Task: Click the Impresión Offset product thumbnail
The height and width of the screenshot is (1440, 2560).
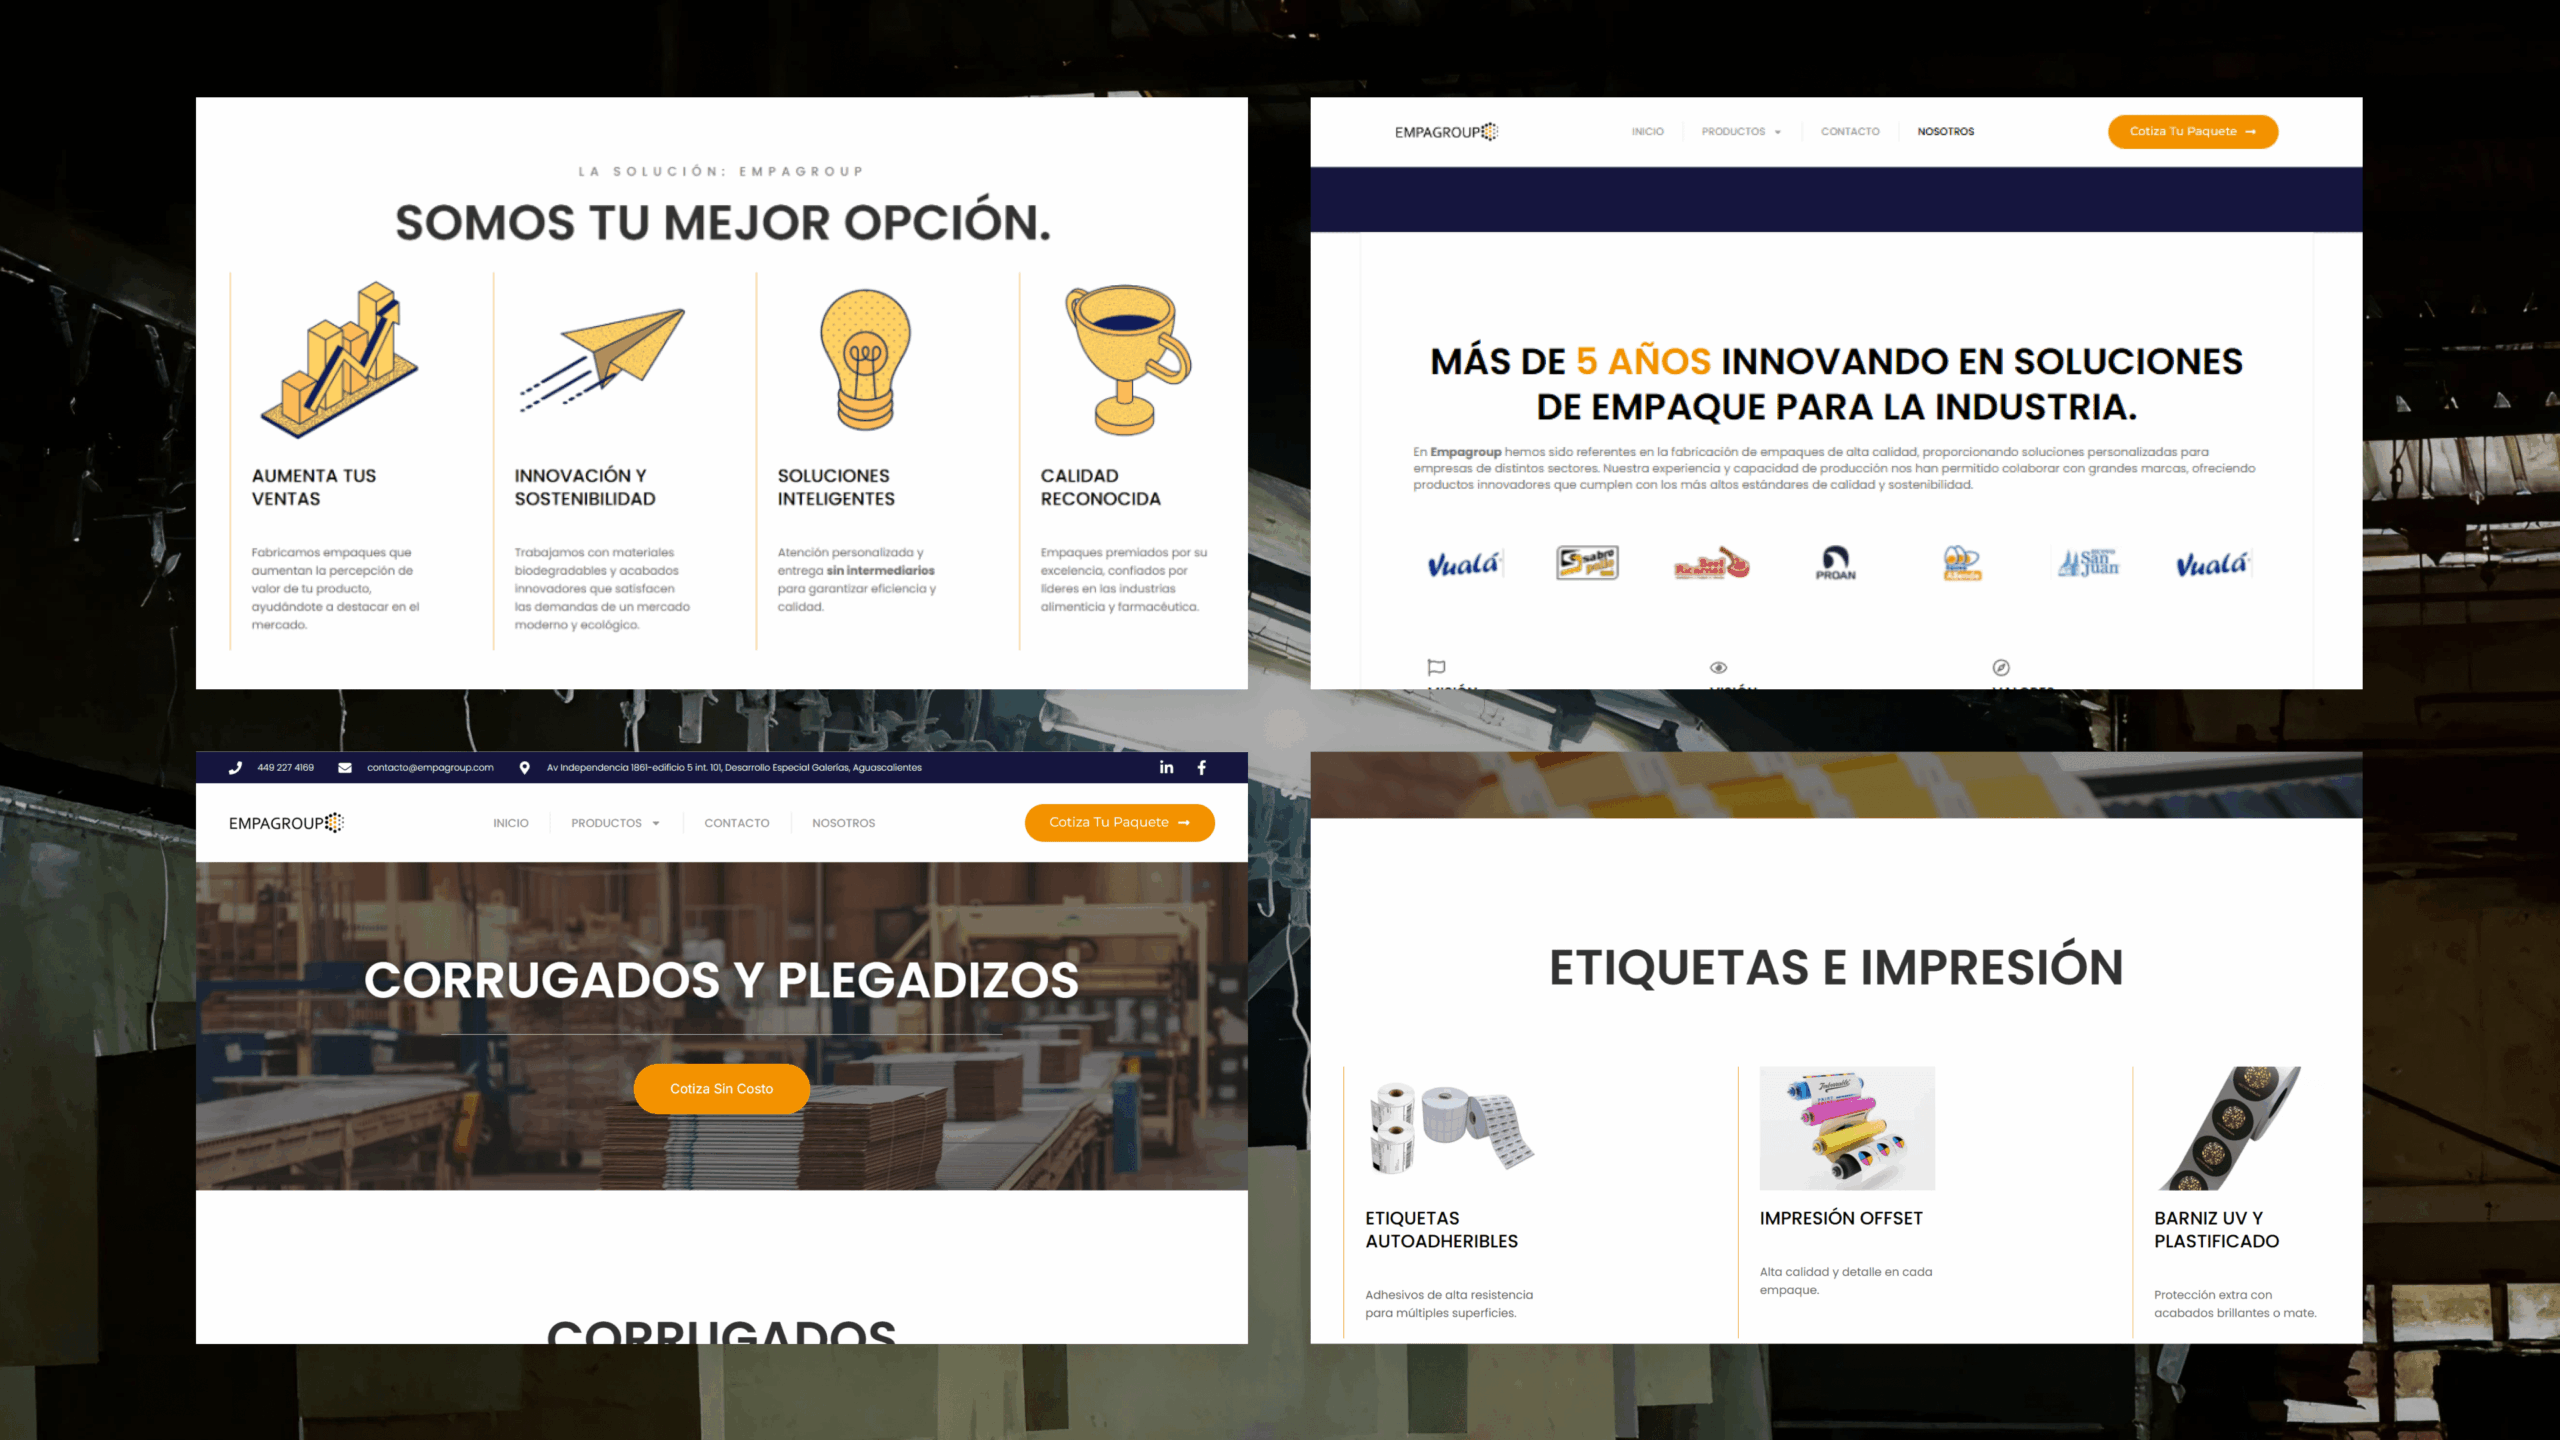Action: [1846, 1128]
